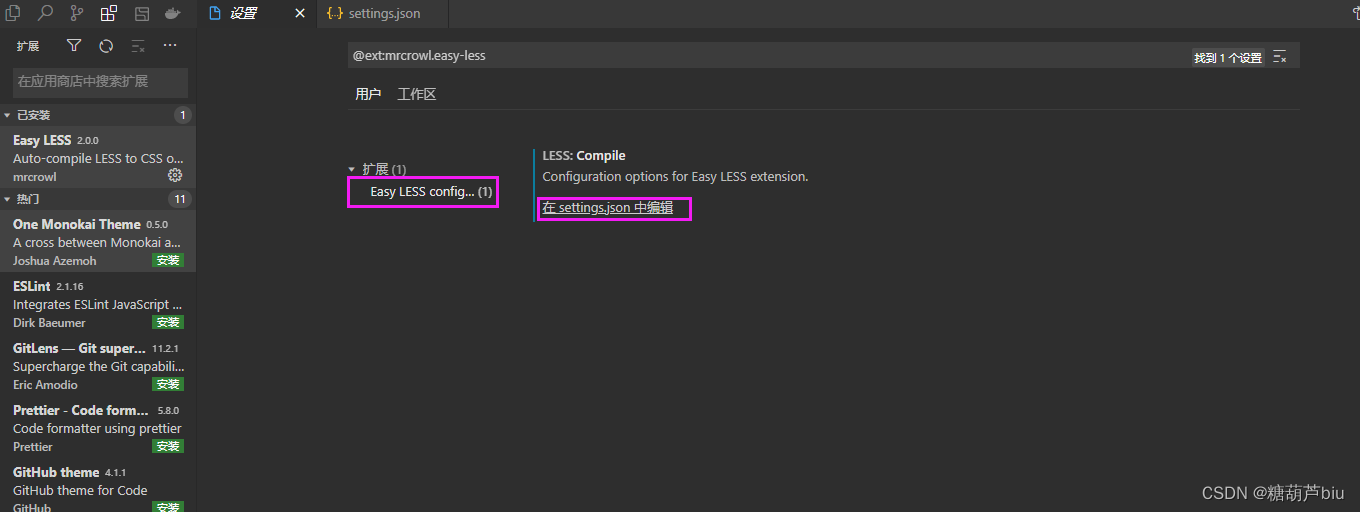This screenshot has height=512, width=1360.
Task: Clear the settings search input icon
Action: 1279,57
